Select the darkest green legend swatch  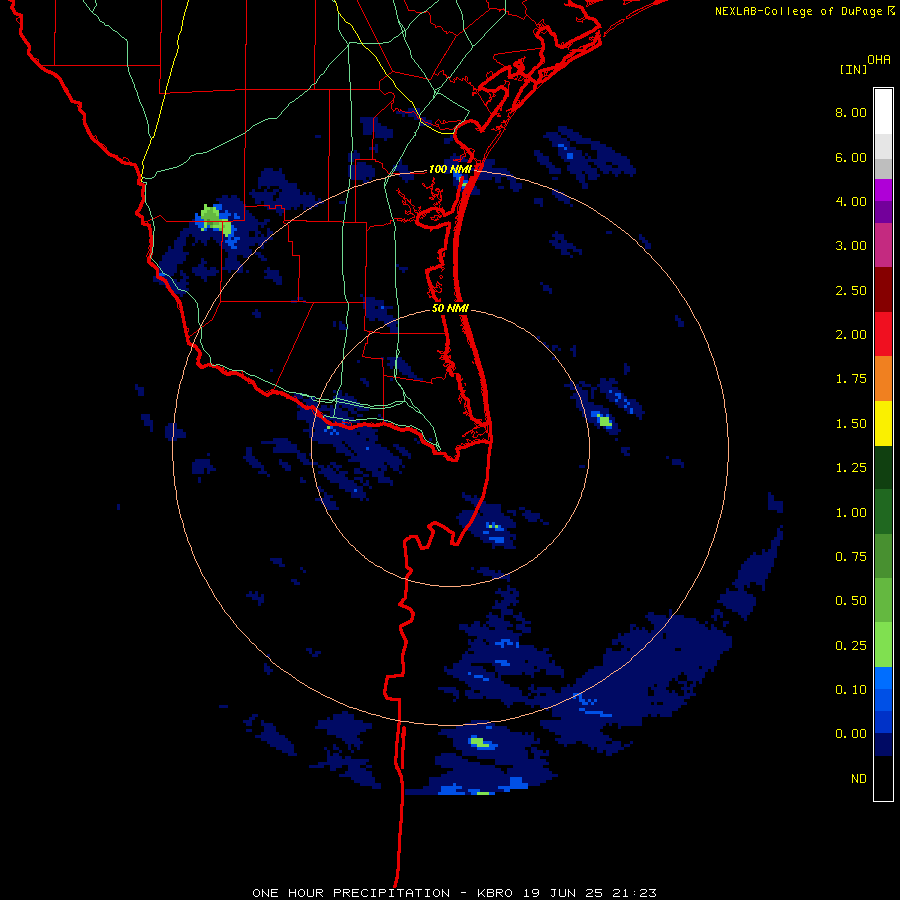pos(883,467)
